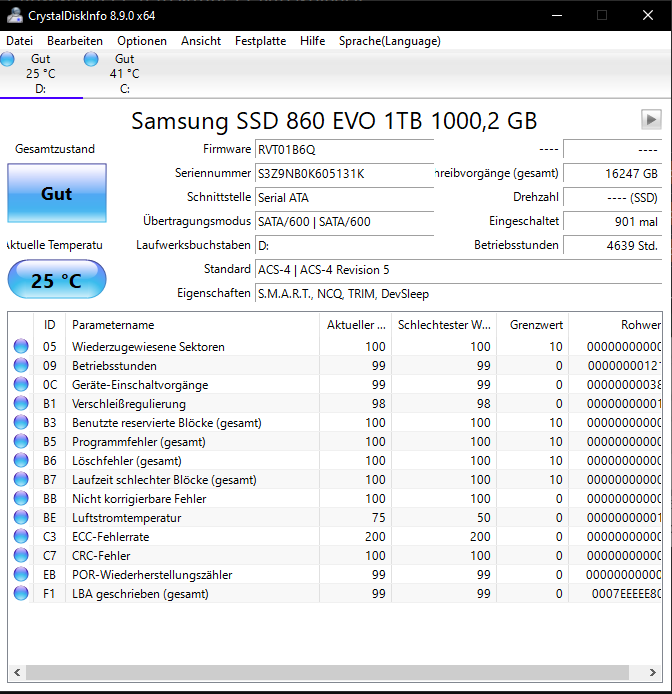Image resolution: width=672 pixels, height=694 pixels.
Task: Click scroll right arrow of horizontal scrollbar
Action: [653, 672]
